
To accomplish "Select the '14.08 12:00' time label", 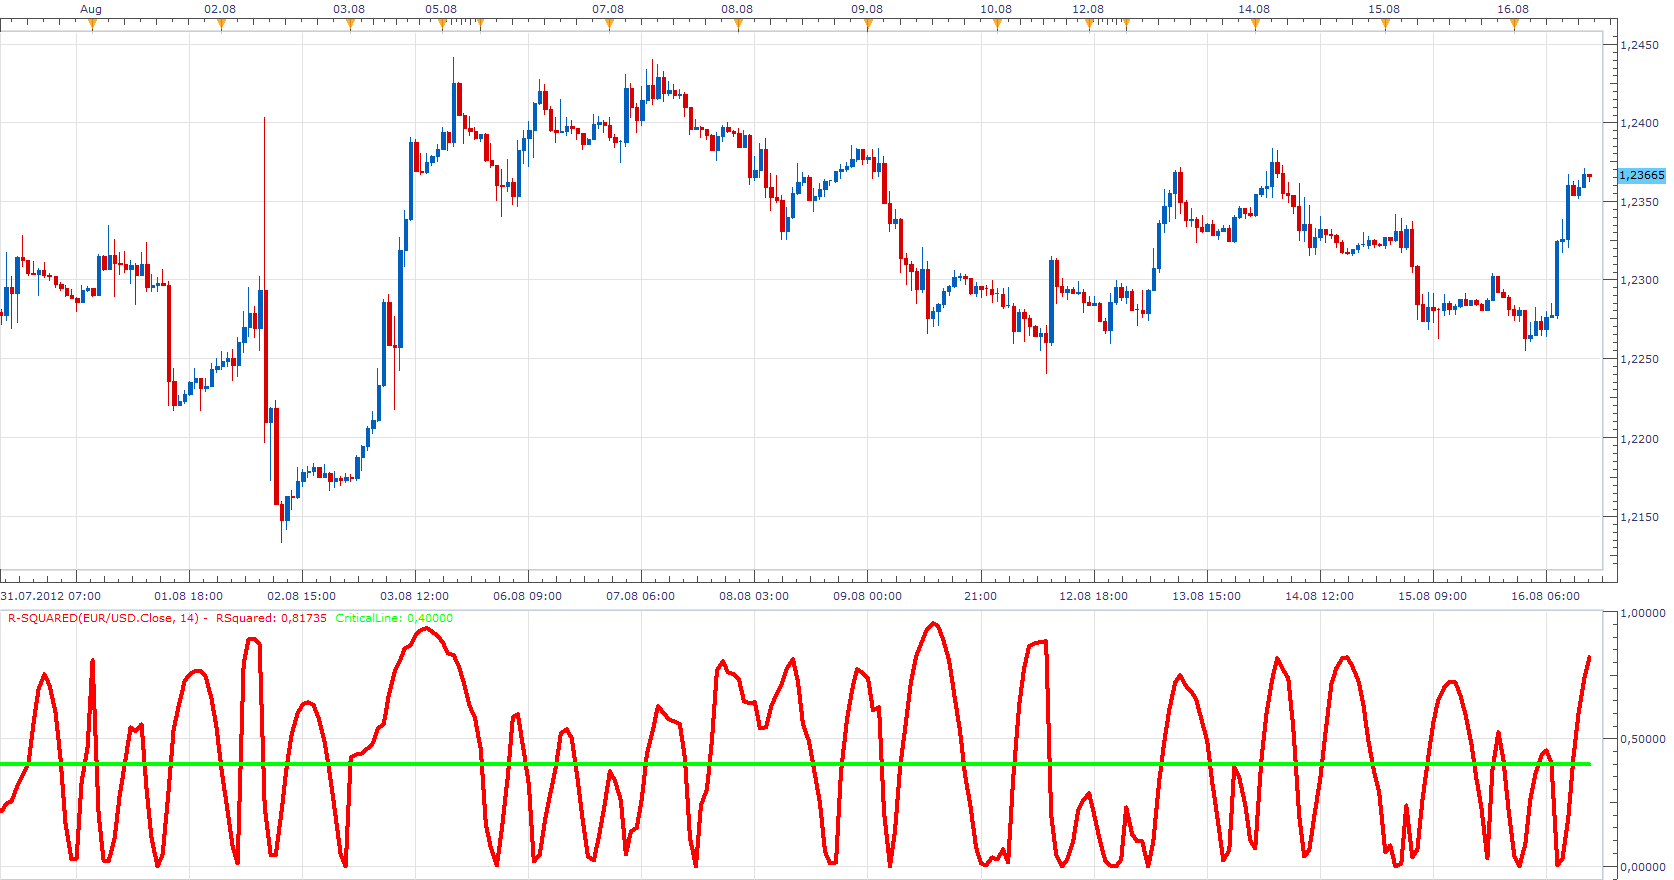I will [x=1320, y=596].
